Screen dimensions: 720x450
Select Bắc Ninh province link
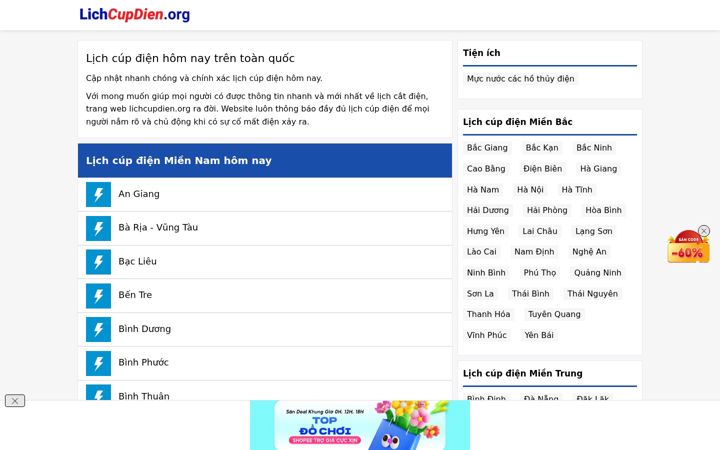tap(594, 147)
